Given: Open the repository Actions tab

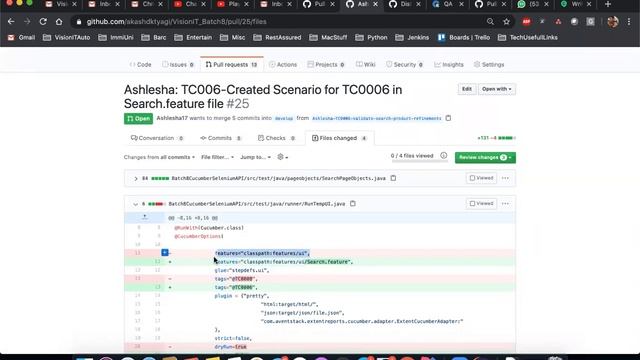Looking at the screenshot, I should coord(283,64).
